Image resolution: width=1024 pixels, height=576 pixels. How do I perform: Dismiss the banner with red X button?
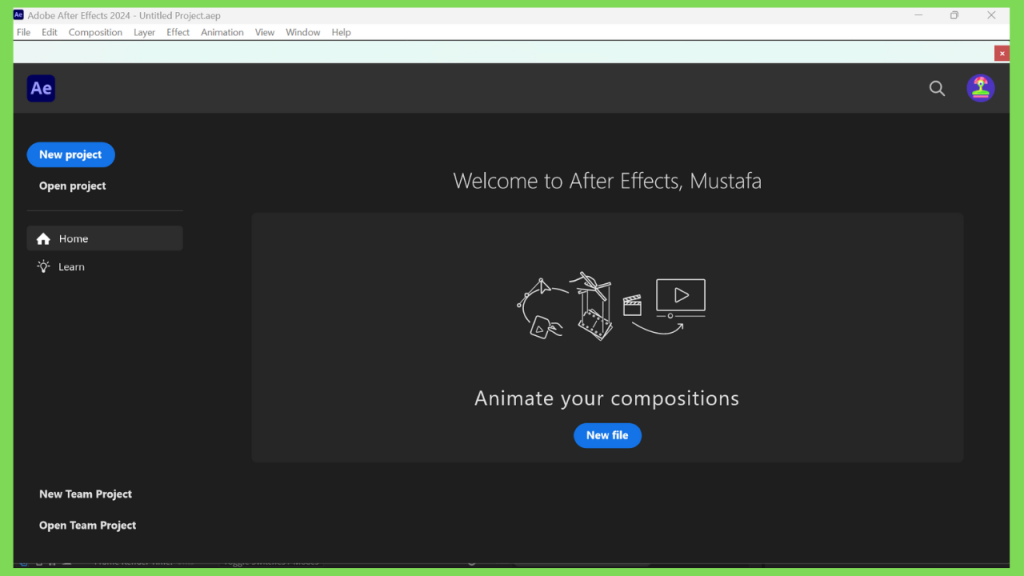[x=1002, y=54]
